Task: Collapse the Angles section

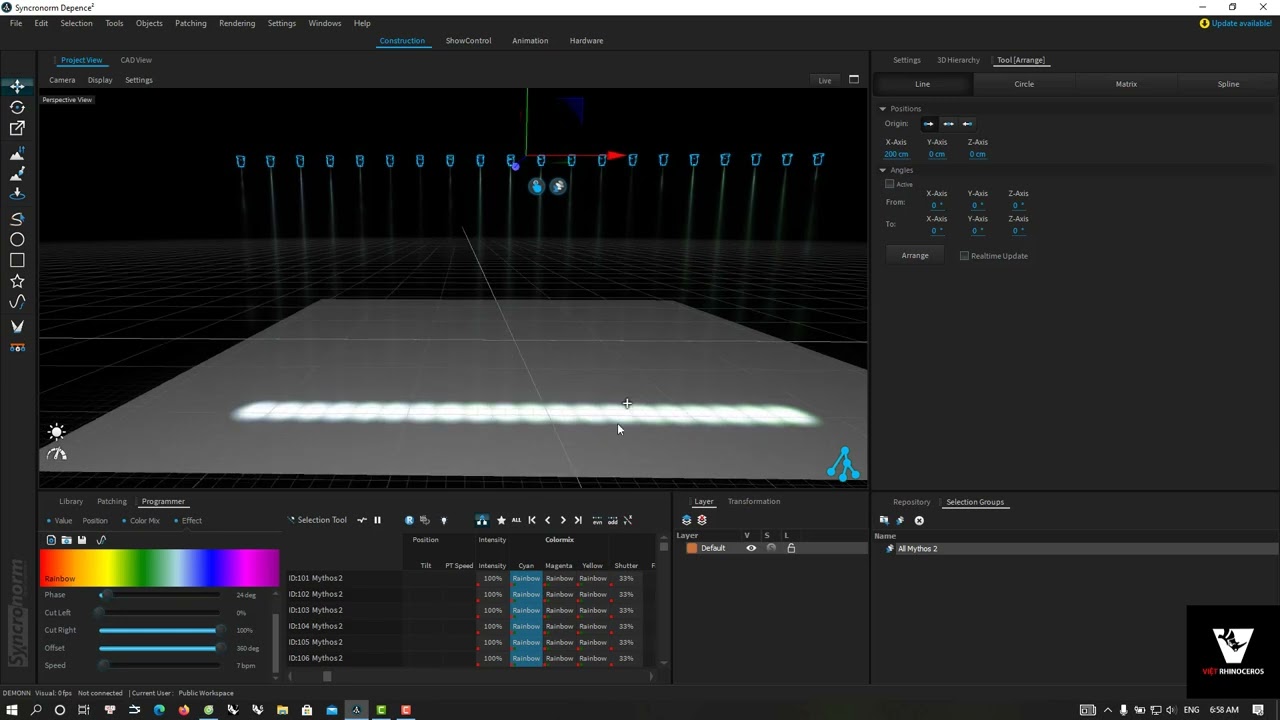Action: click(883, 170)
